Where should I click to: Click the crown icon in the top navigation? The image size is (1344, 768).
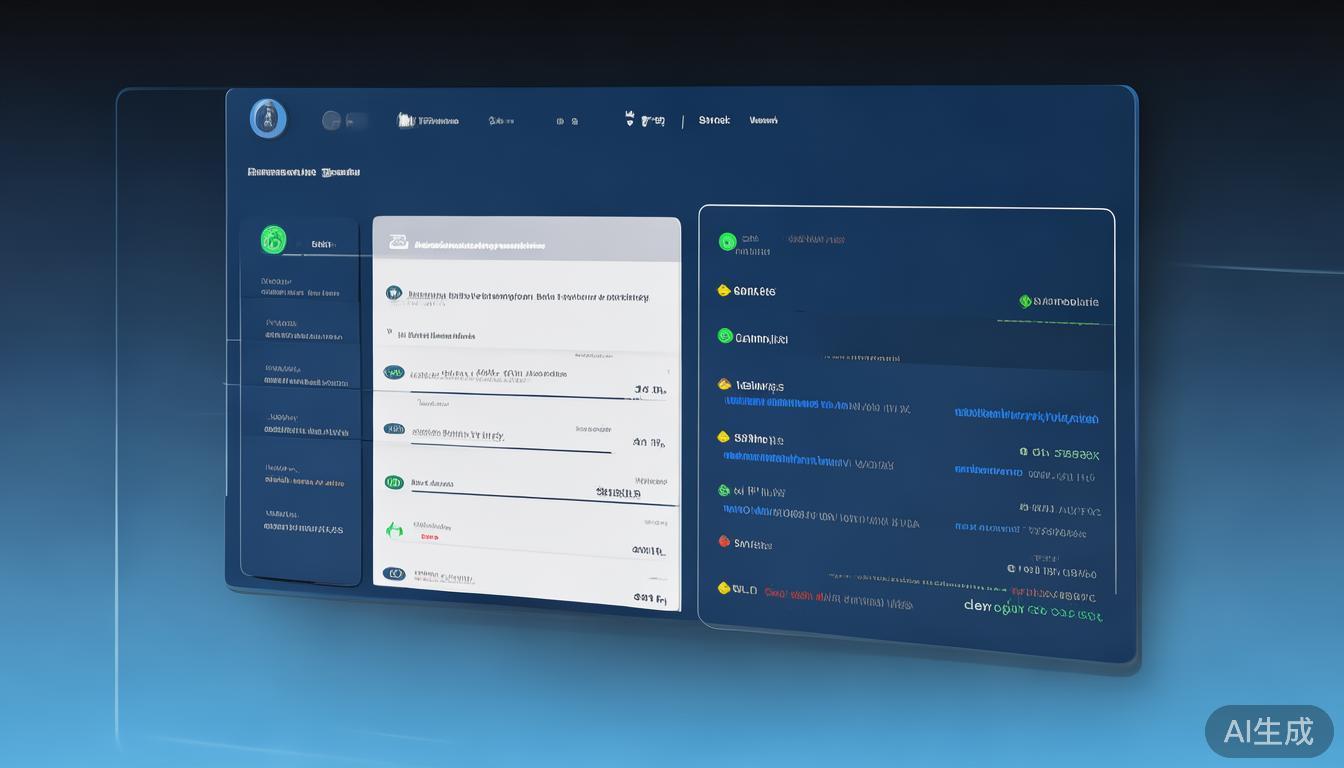point(629,119)
